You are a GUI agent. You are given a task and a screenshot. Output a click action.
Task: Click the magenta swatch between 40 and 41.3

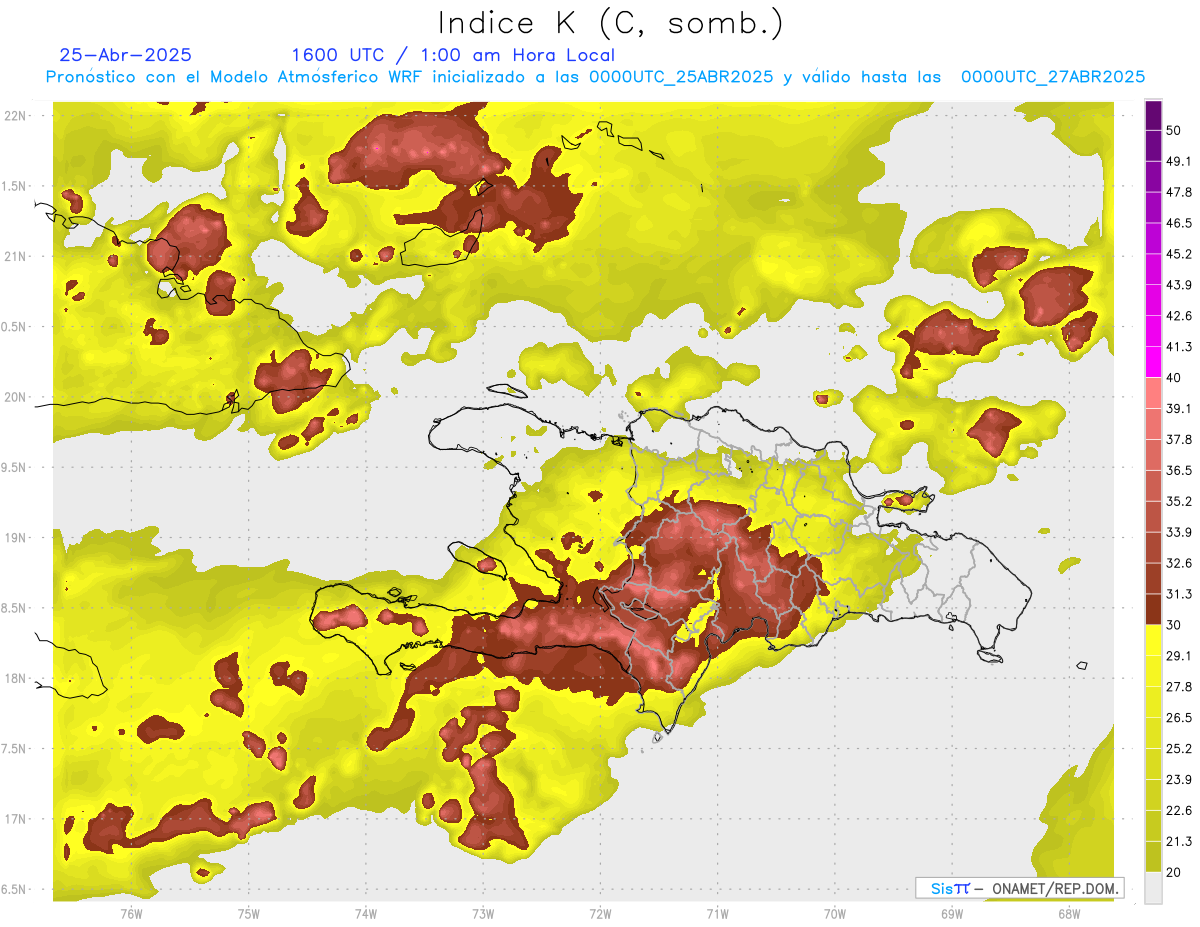pos(1153,362)
